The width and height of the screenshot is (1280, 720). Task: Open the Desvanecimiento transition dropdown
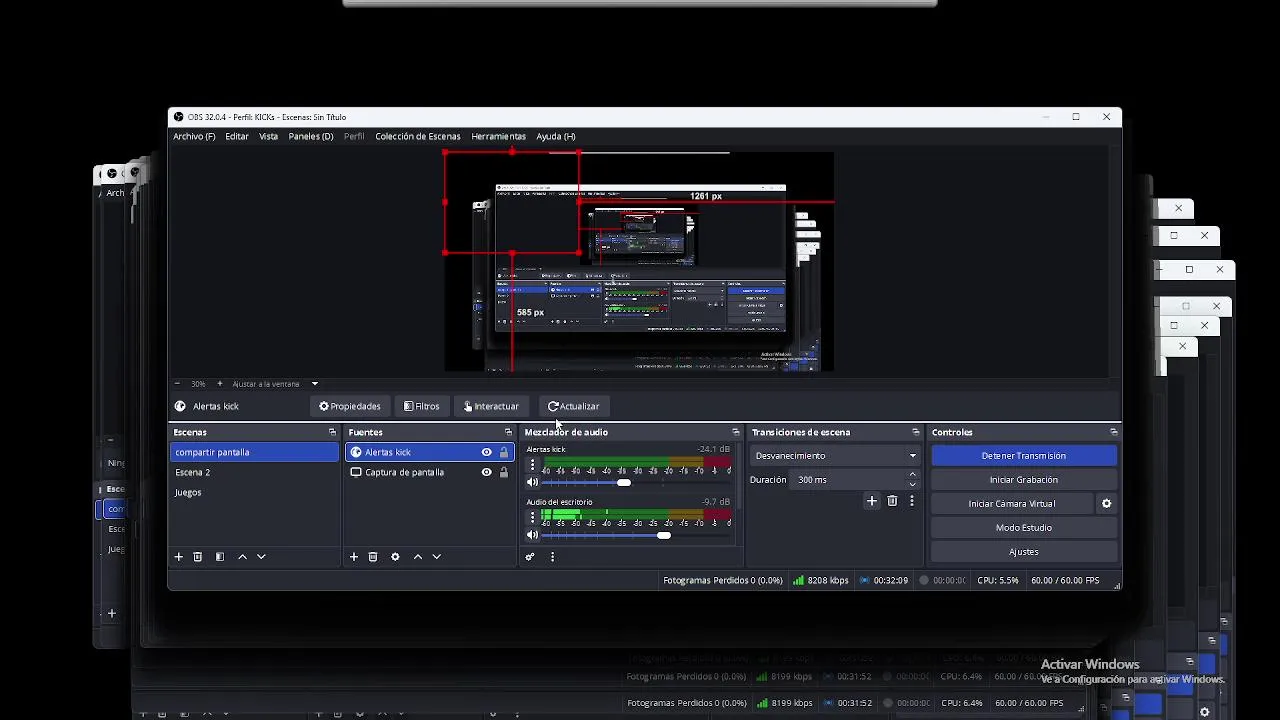[x=834, y=456]
